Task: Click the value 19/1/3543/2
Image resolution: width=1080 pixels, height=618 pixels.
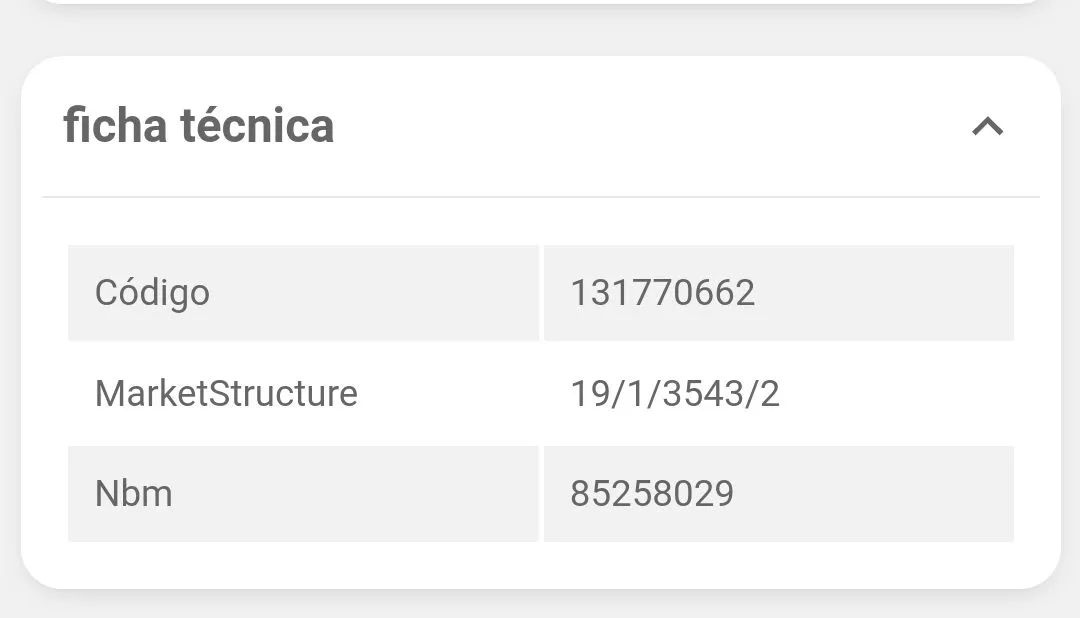Action: 674,393
